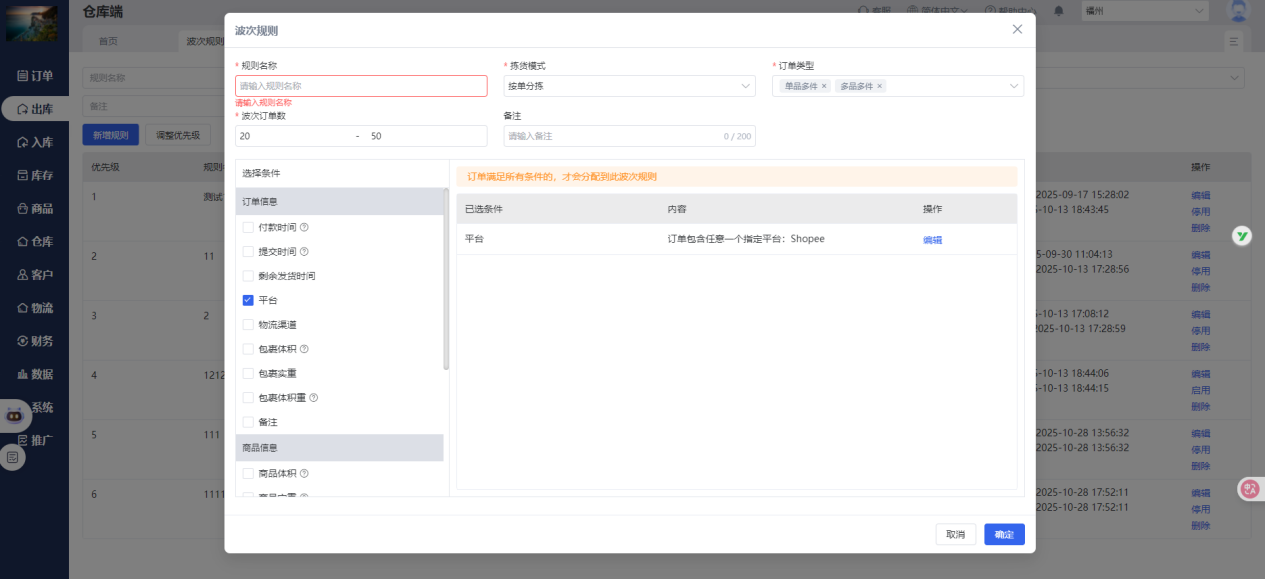This screenshot has height=579, width=1265.
Task: Click the robot assistant floating icon
Action: click(x=15, y=414)
